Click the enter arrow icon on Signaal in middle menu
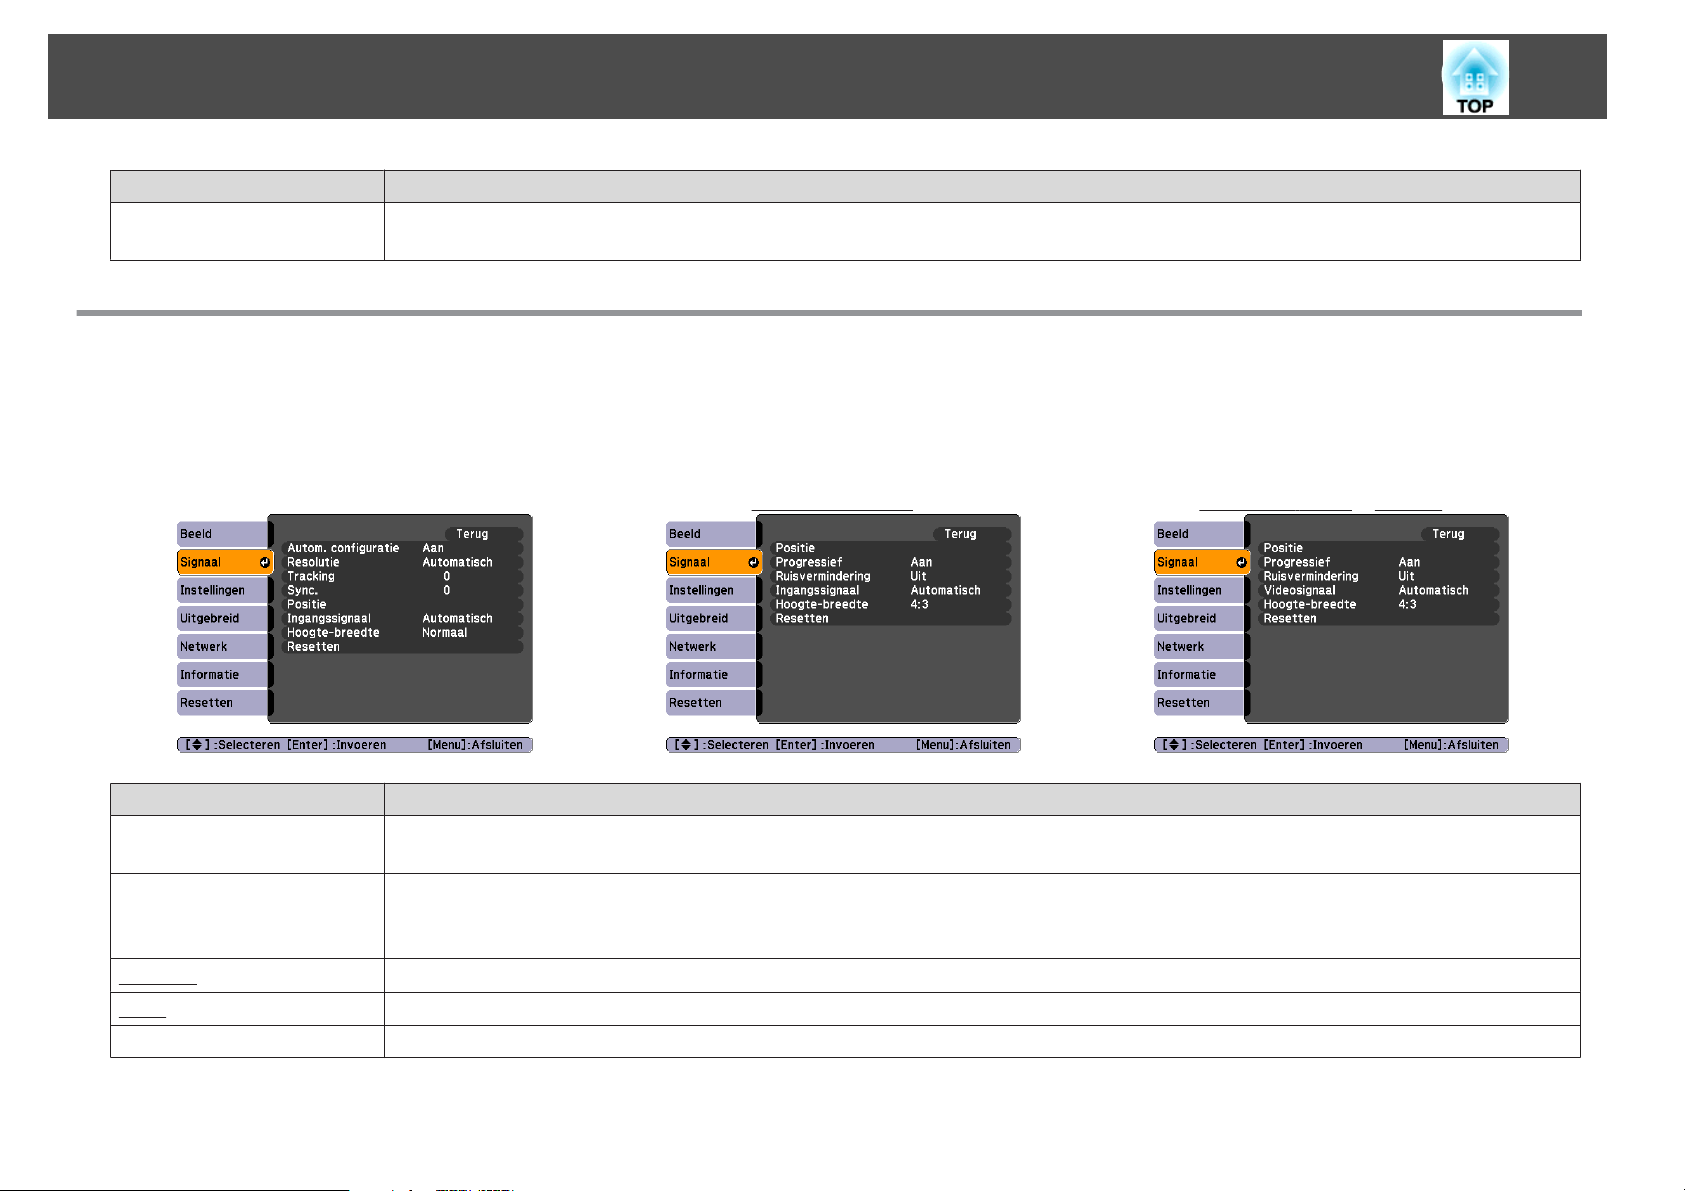Image resolution: width=1685 pixels, height=1191 pixels. [x=753, y=562]
